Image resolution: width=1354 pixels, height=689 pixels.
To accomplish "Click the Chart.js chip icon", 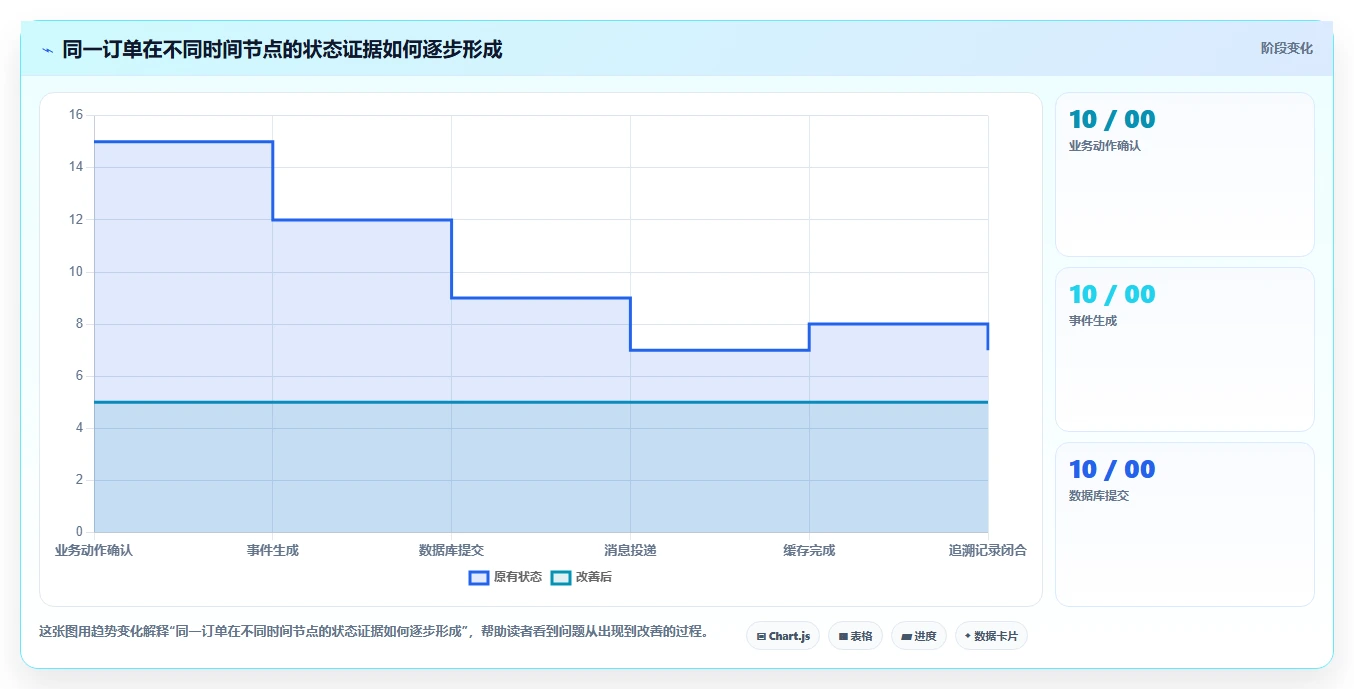I will pyautogui.click(x=762, y=636).
